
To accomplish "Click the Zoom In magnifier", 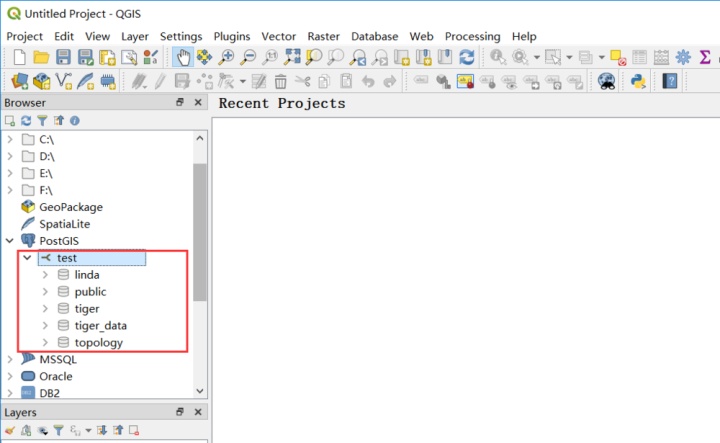I will coord(225,57).
